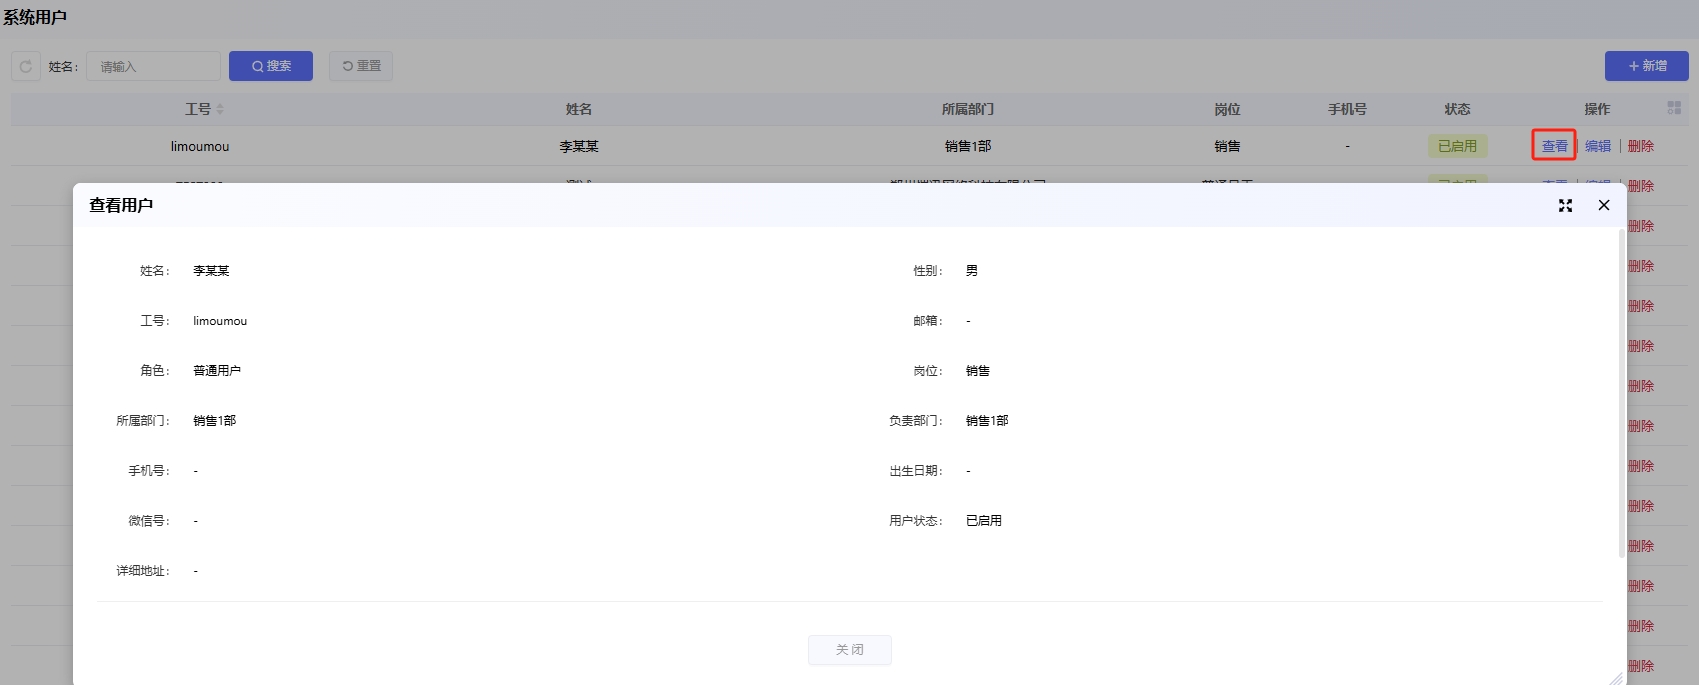Click 删除 in the limoumou row

[x=1641, y=146]
